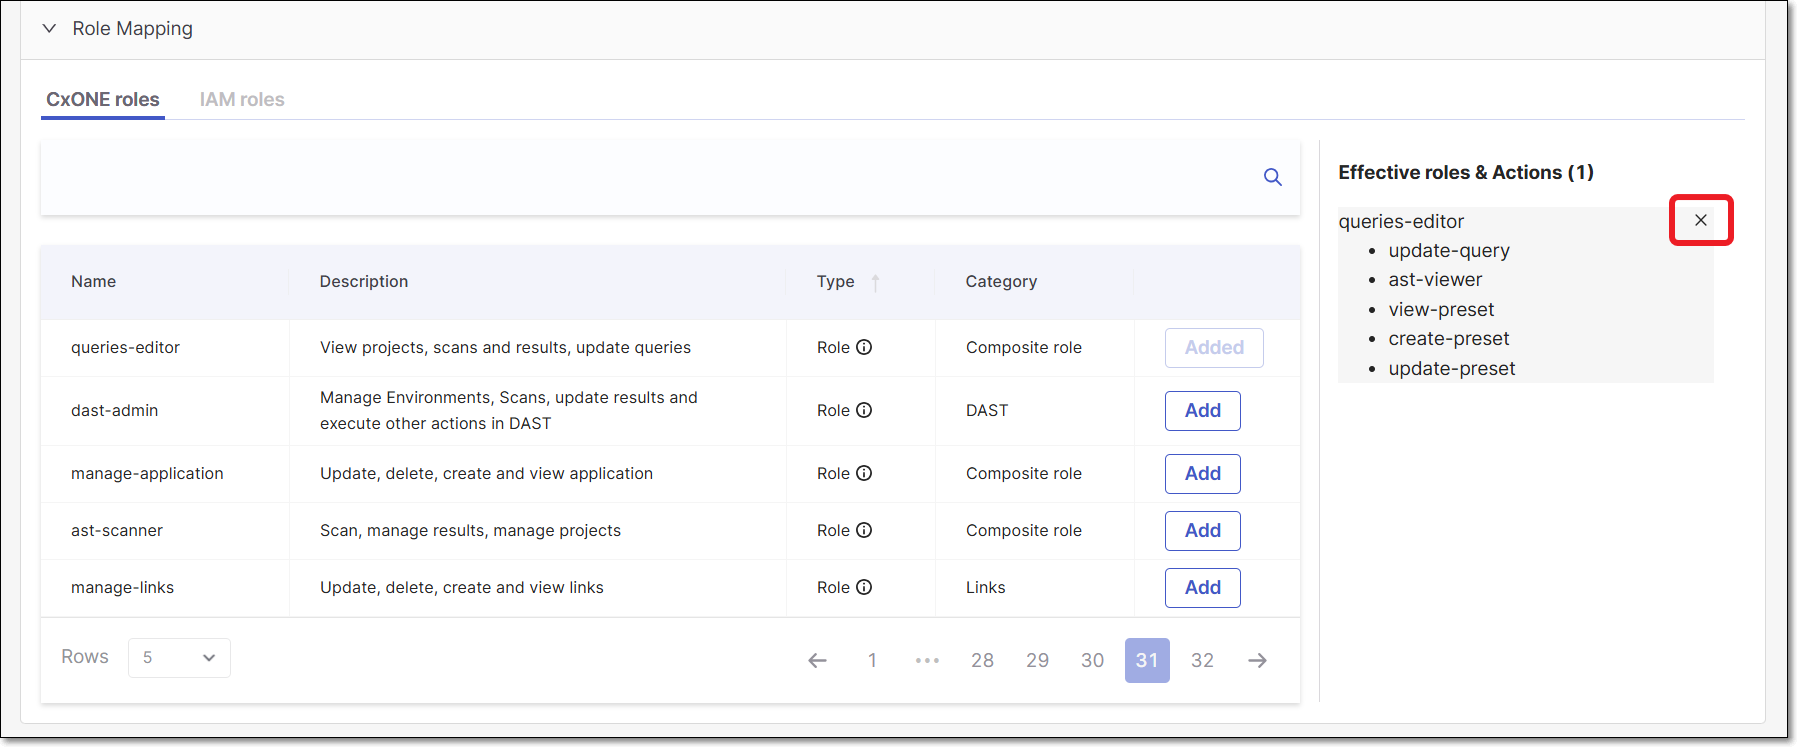Viewport: 1797px width, 747px height.
Task: Click the create-preset action item
Action: coord(1449,339)
